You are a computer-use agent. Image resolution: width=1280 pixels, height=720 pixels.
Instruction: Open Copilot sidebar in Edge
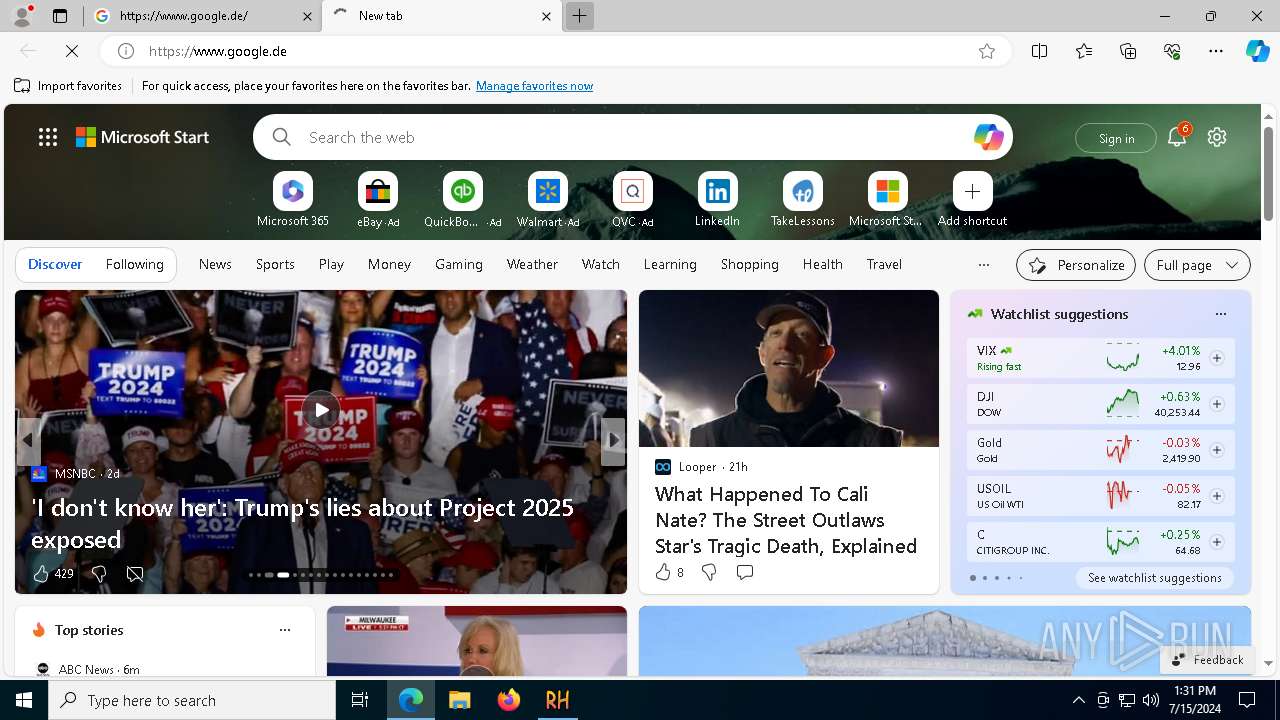[1258, 51]
